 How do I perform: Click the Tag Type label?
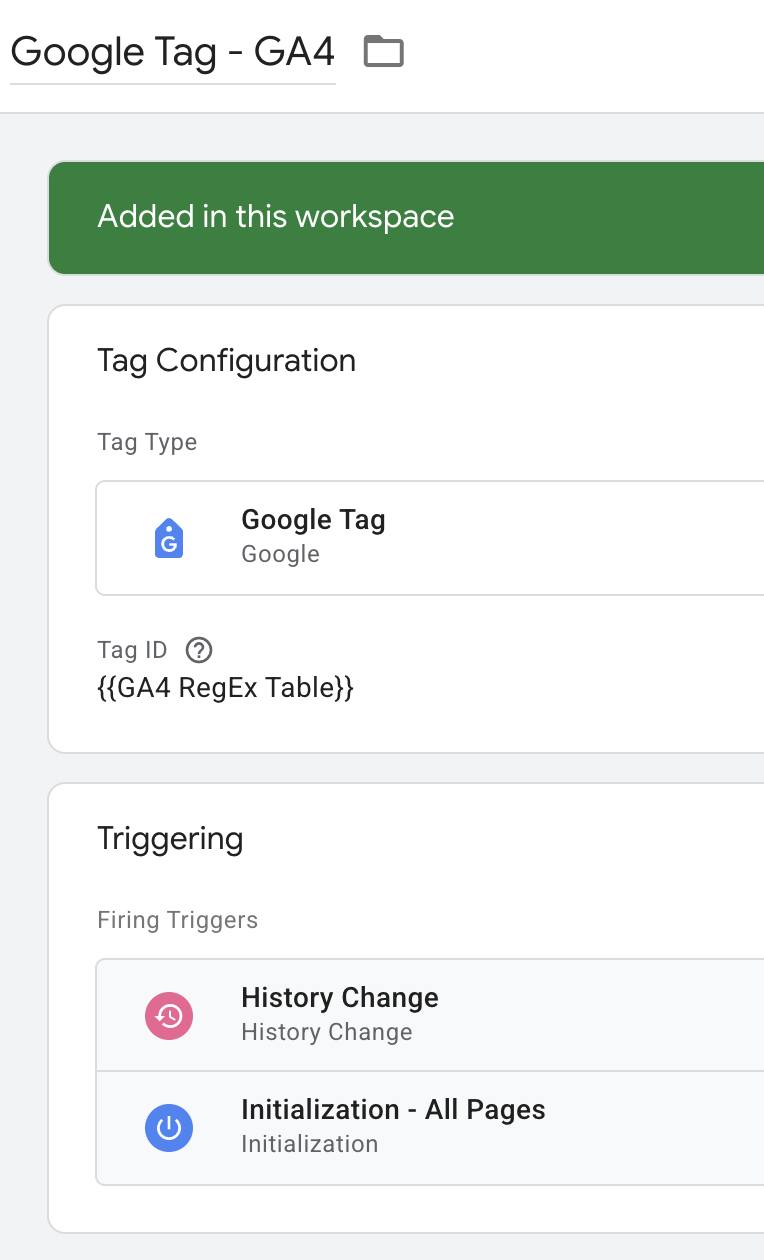pyautogui.click(x=147, y=442)
